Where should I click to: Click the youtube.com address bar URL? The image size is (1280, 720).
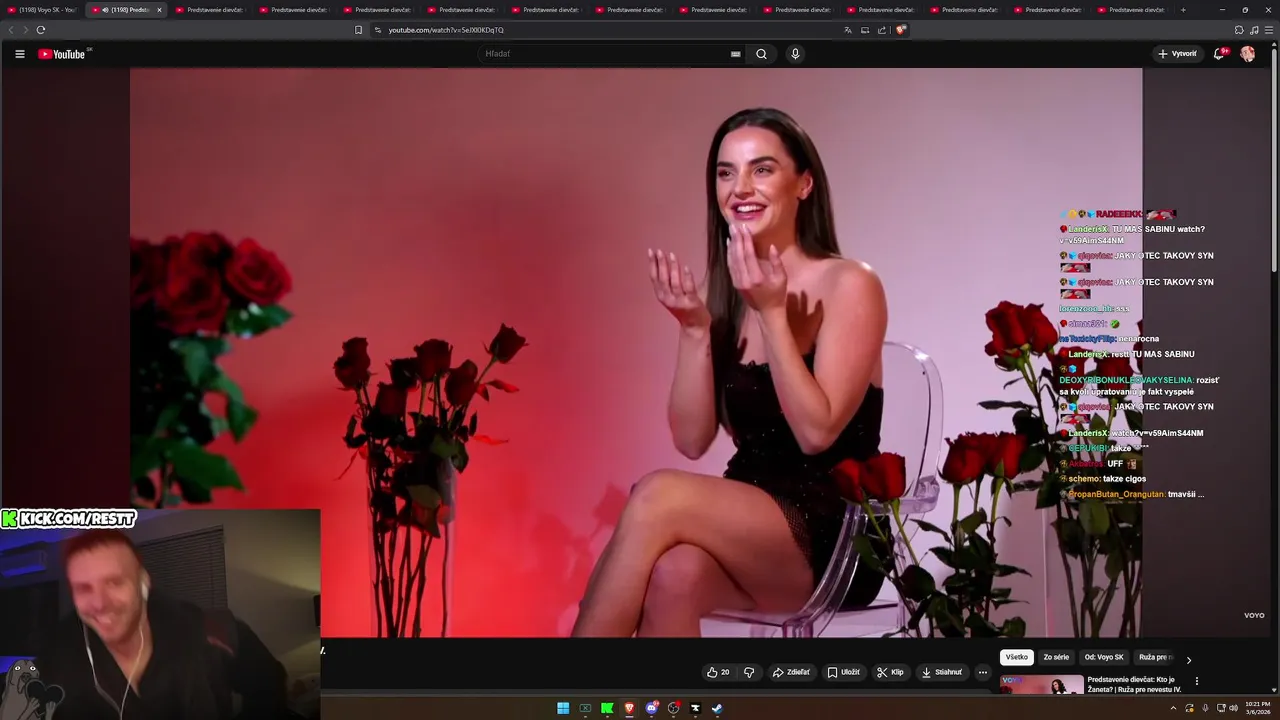pyautogui.click(x=446, y=30)
